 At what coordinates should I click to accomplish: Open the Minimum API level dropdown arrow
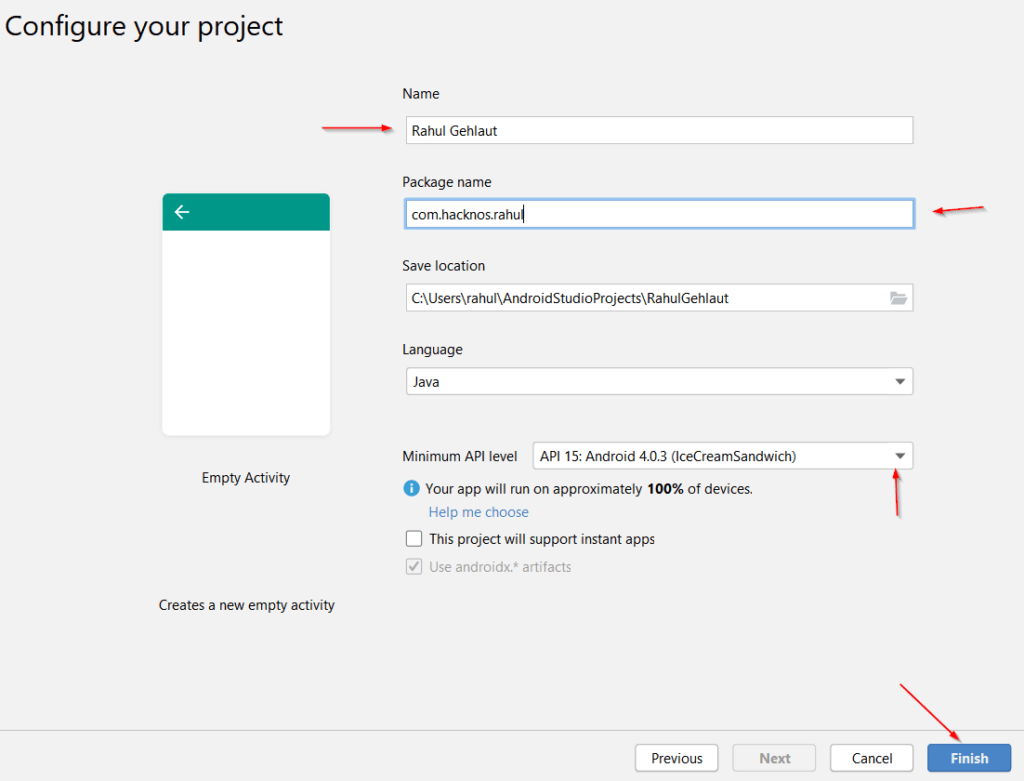point(899,456)
